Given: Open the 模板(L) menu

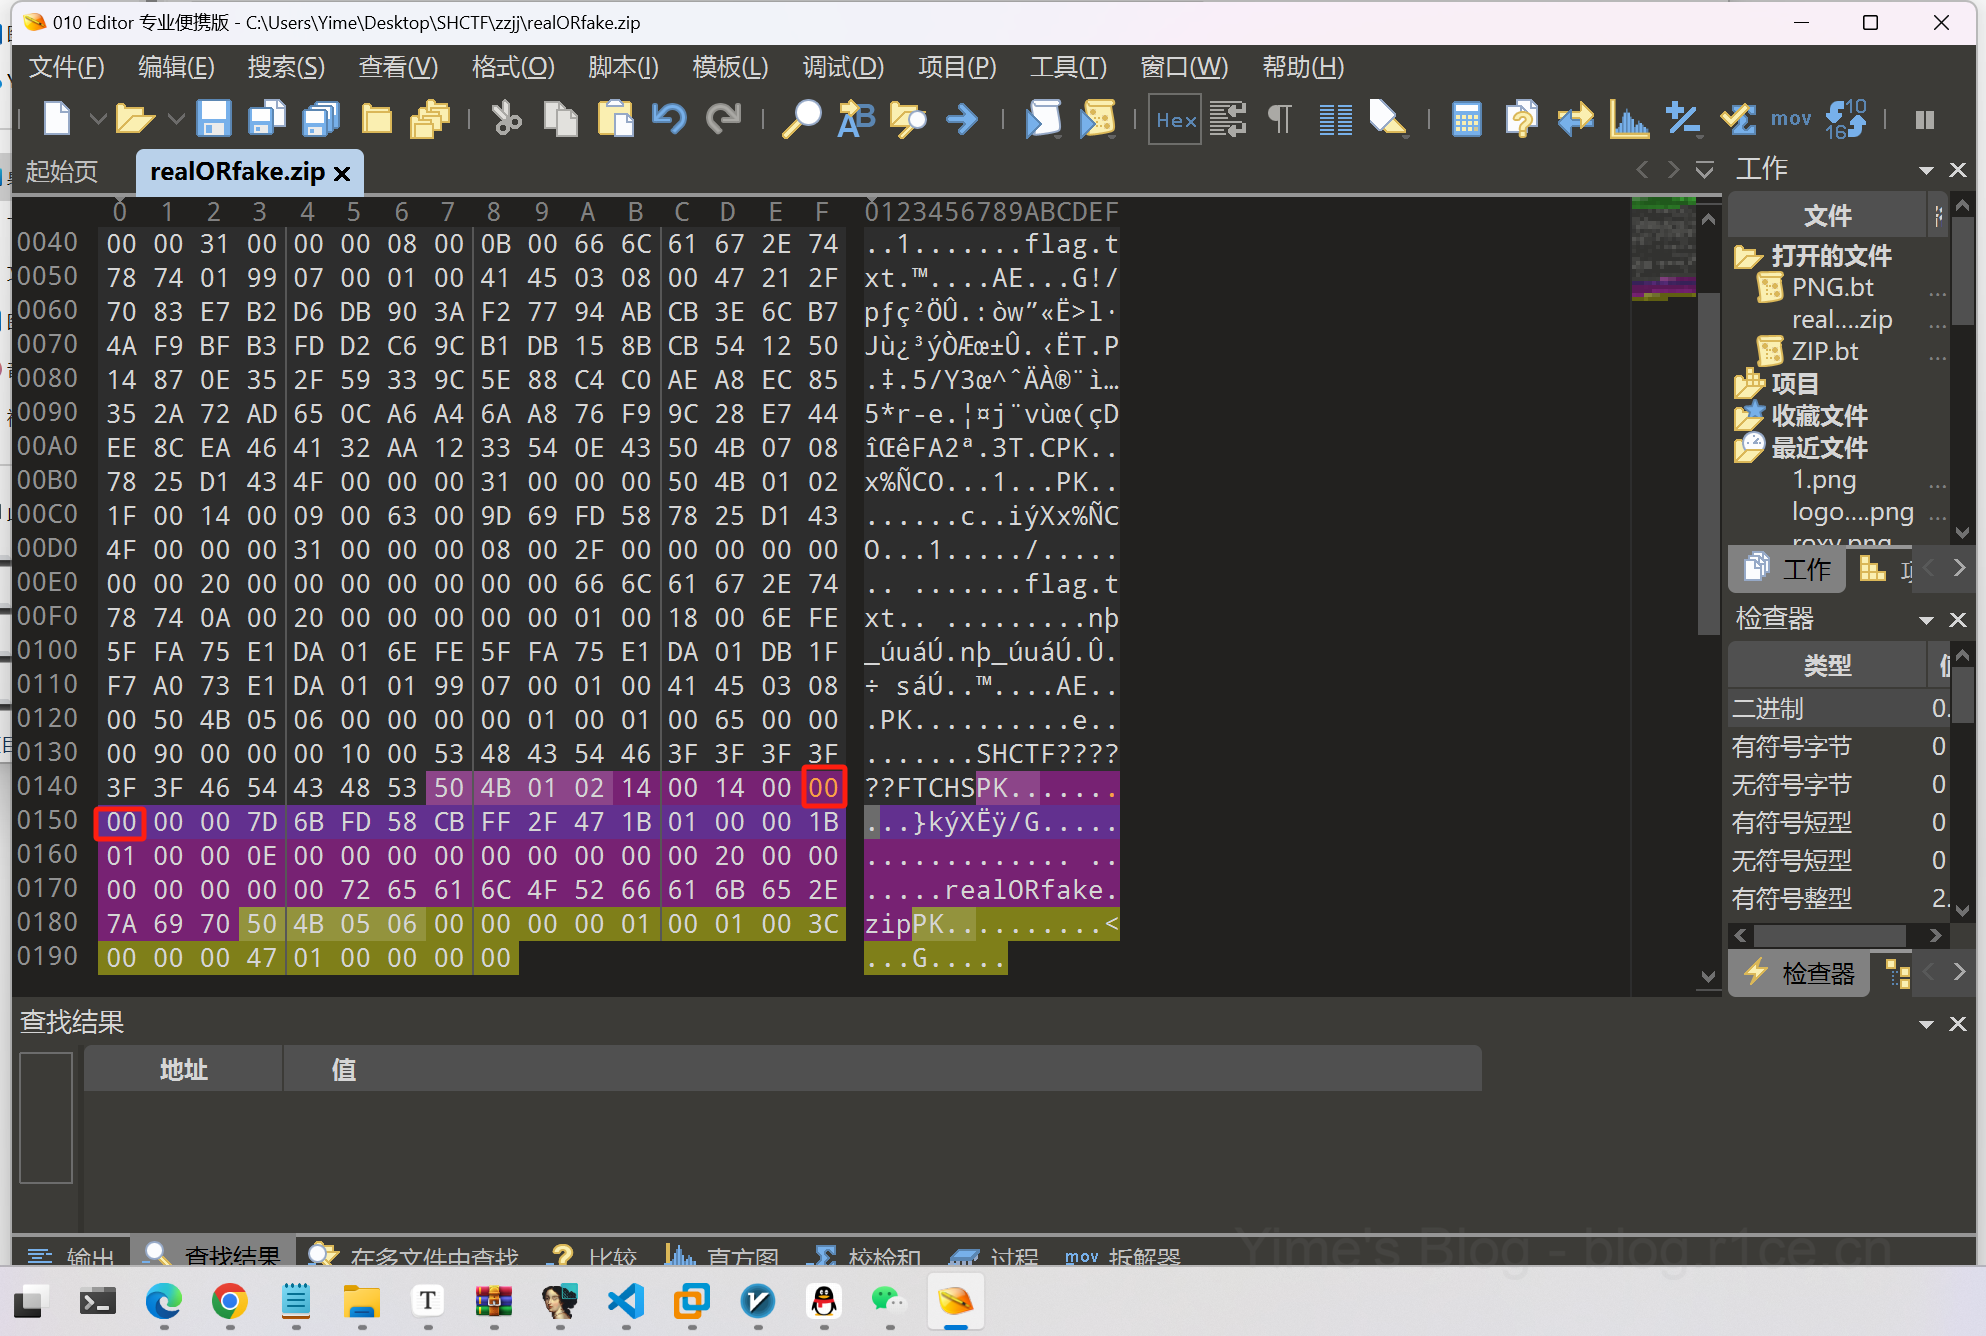Looking at the screenshot, I should [x=729, y=67].
